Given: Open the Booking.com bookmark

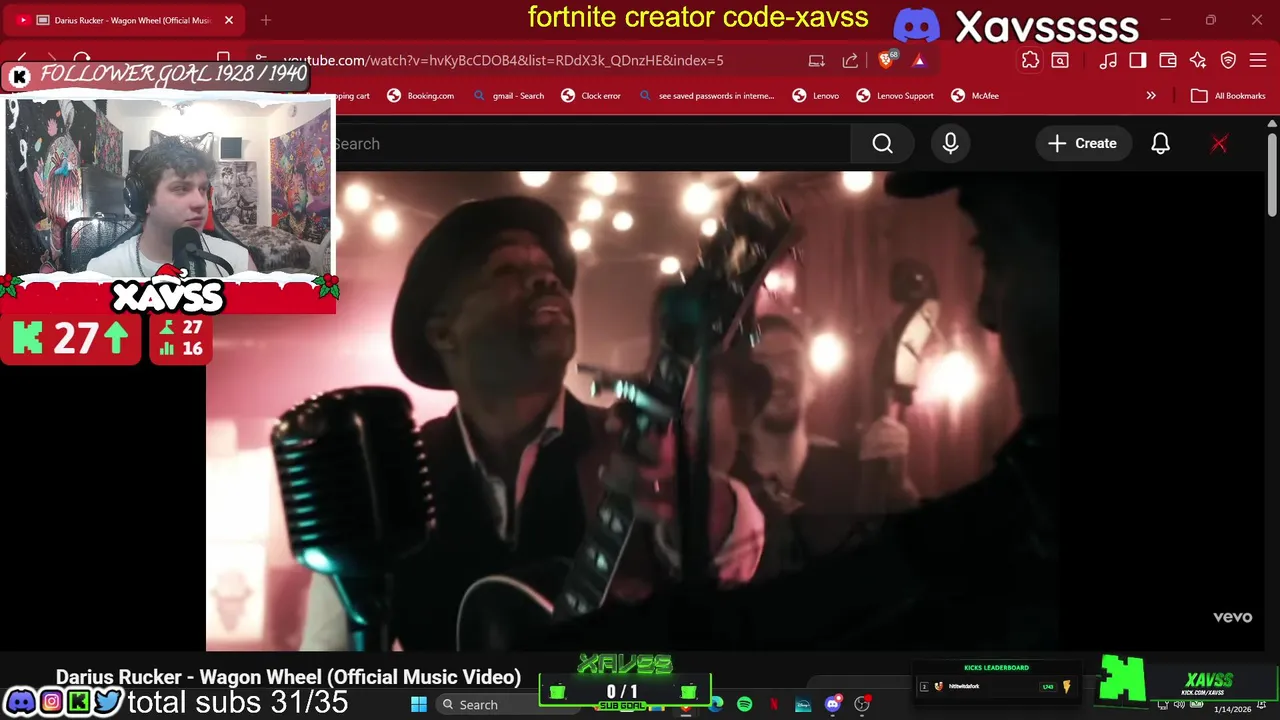Looking at the screenshot, I should (x=421, y=96).
